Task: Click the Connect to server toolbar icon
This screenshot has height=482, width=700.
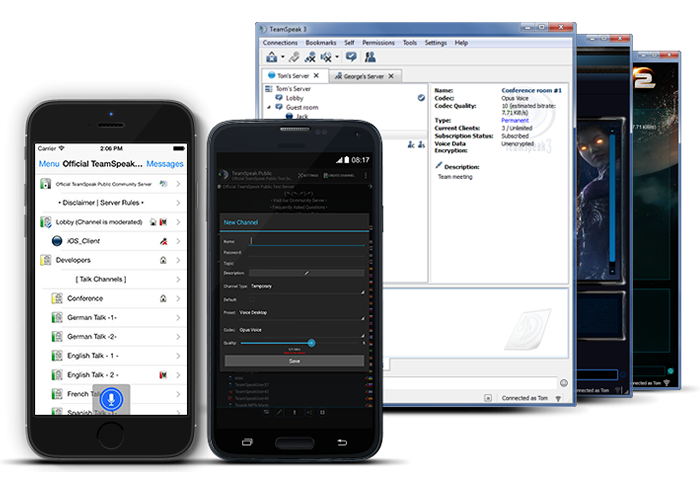Action: pyautogui.click(x=271, y=57)
